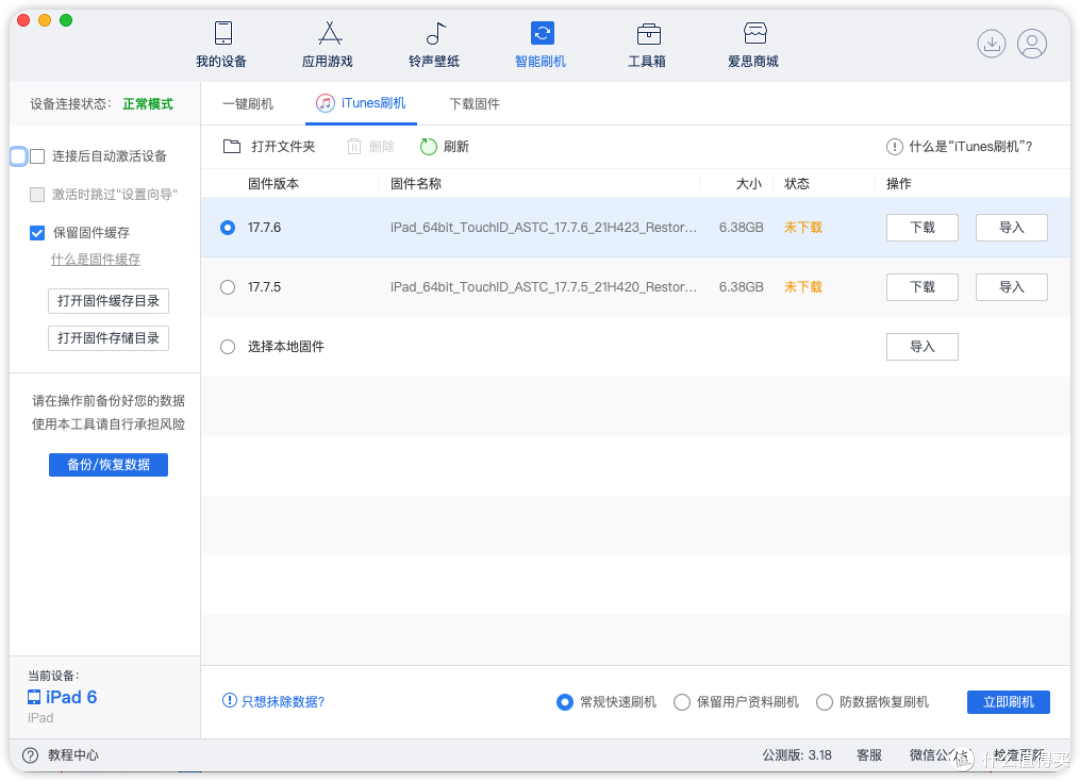This screenshot has height=782, width=1080.
Task: Click 正常模式 connection status
Action: (x=148, y=104)
